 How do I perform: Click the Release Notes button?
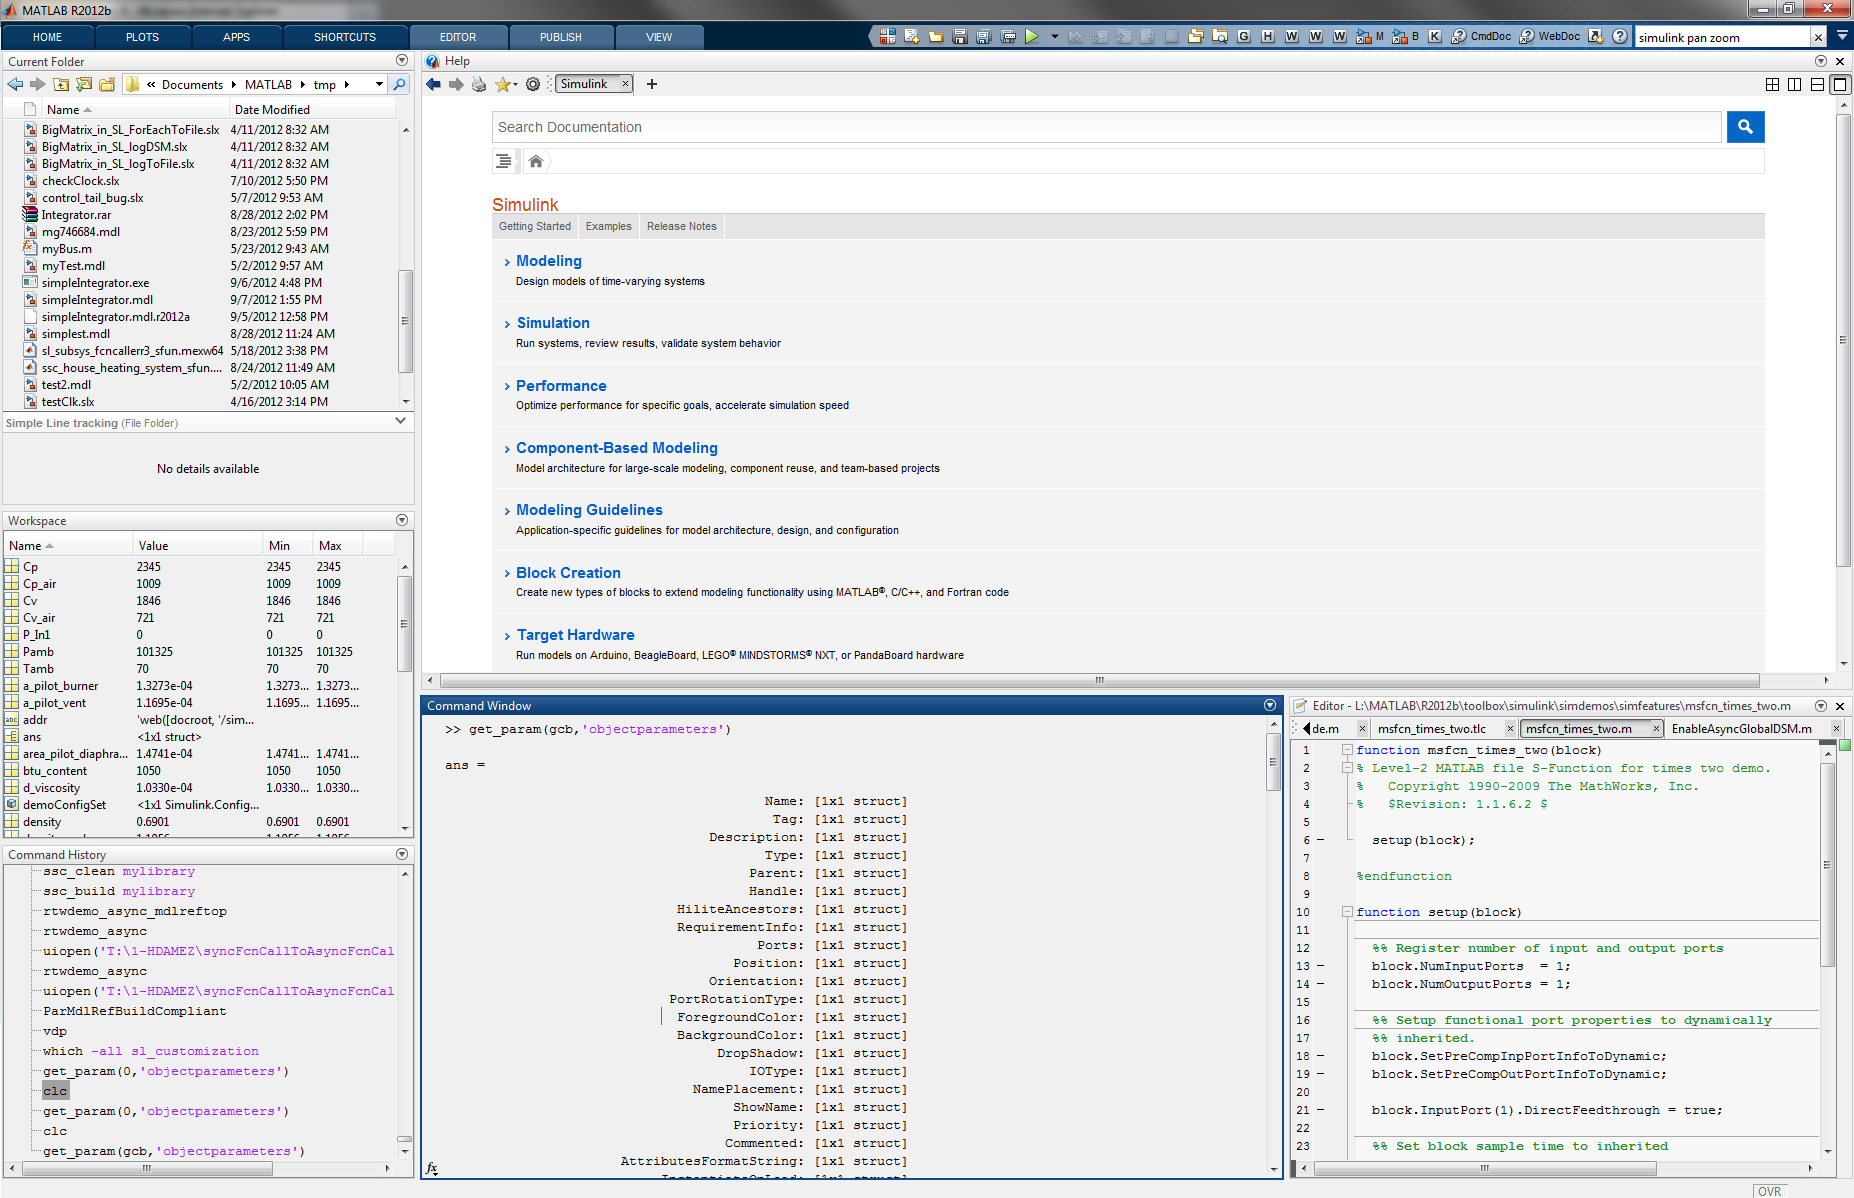[681, 227]
